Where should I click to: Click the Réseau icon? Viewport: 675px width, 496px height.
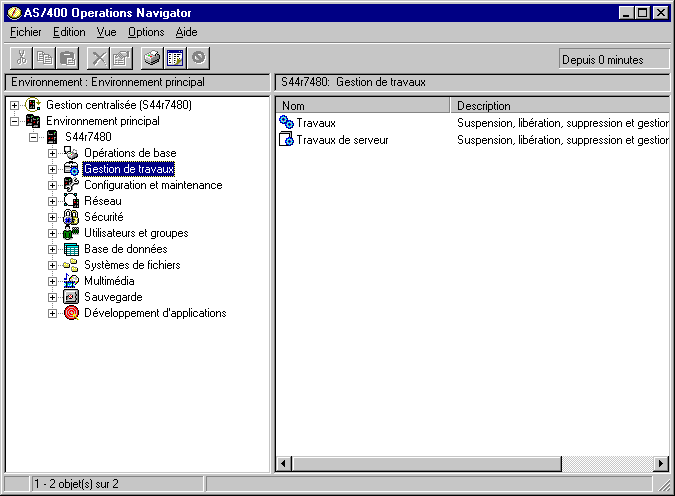[x=71, y=201]
